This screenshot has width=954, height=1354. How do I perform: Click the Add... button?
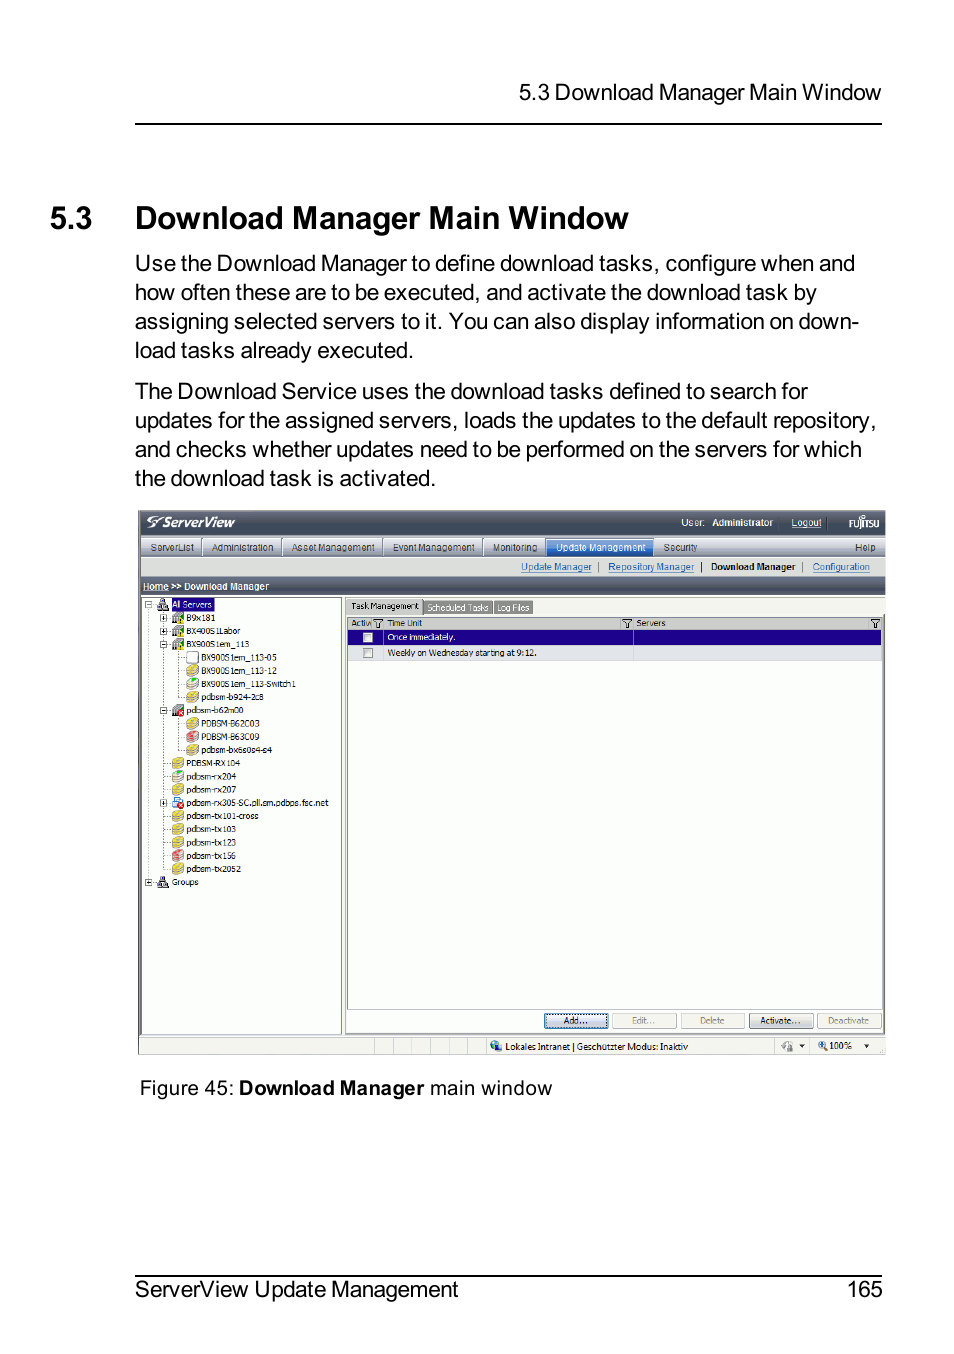pos(576,1021)
